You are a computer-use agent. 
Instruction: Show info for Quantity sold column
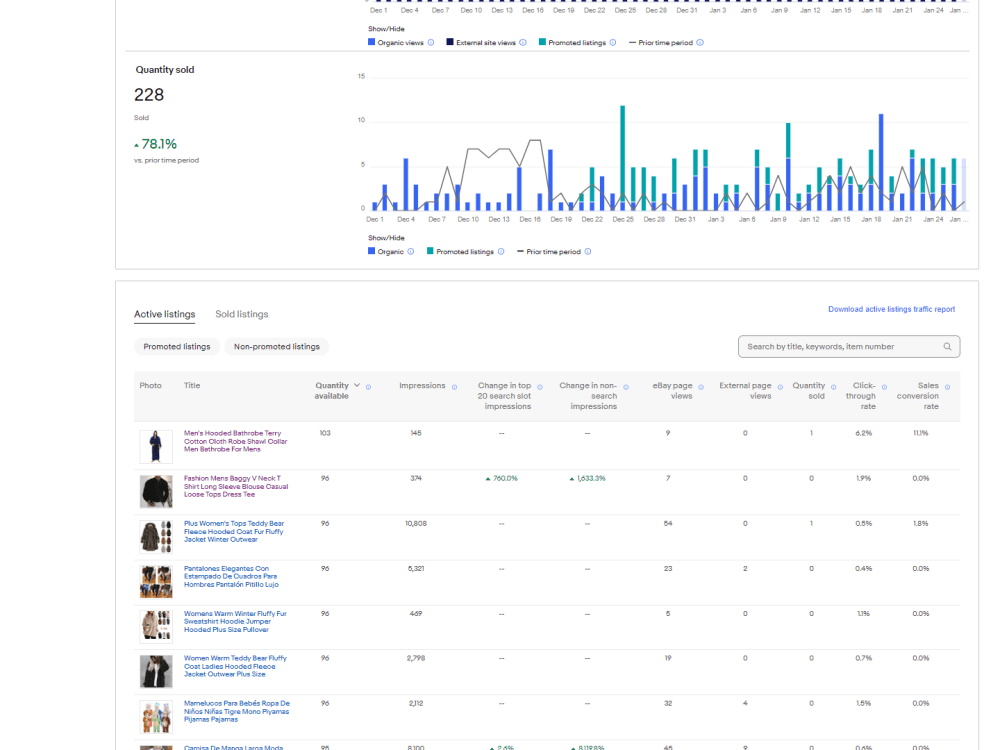834,387
